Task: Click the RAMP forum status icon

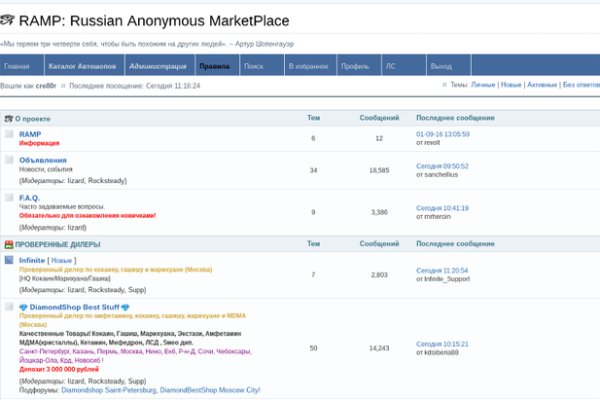Action: (x=9, y=134)
